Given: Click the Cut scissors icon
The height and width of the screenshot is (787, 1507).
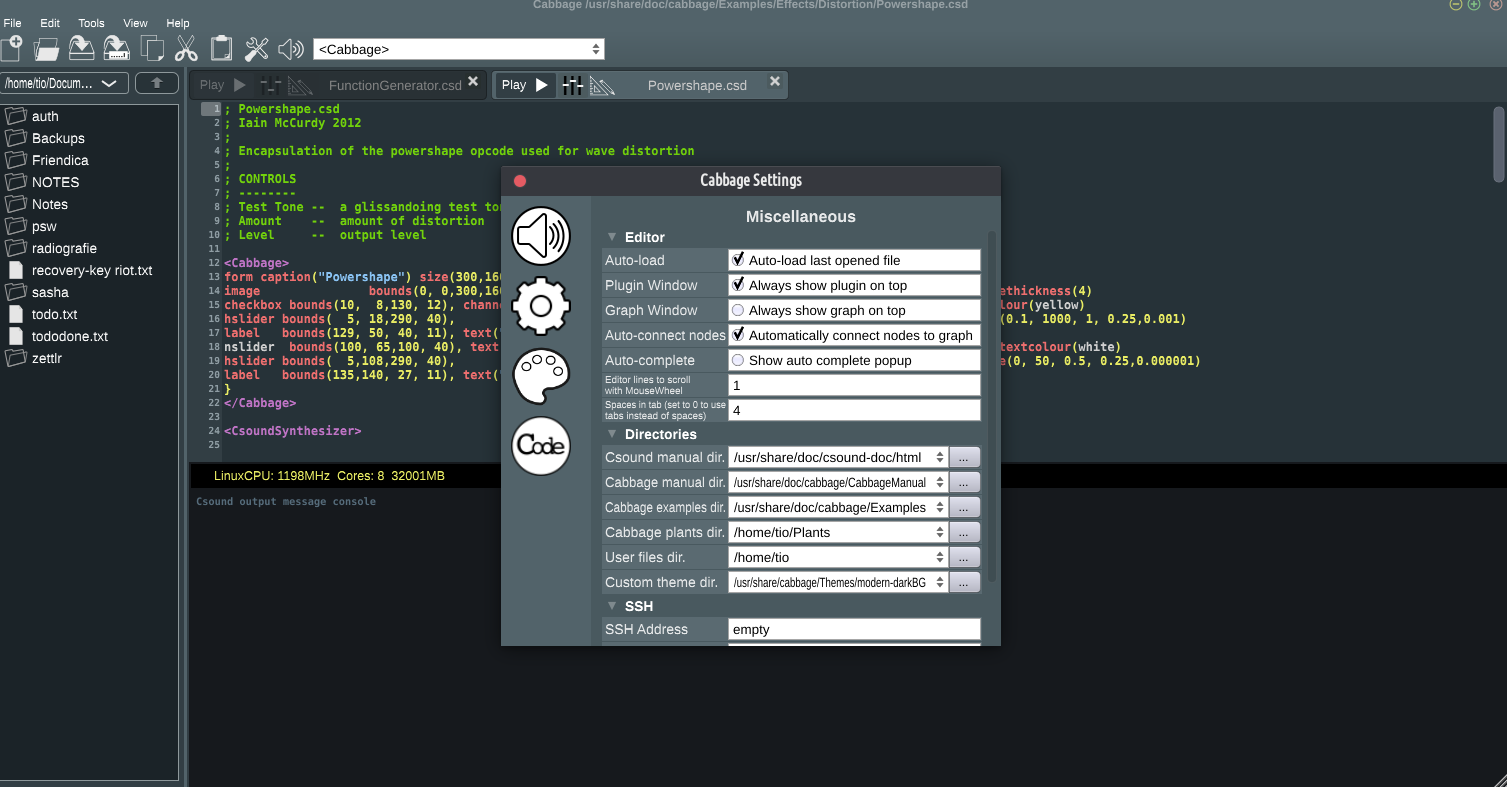Looking at the screenshot, I should (x=186, y=48).
